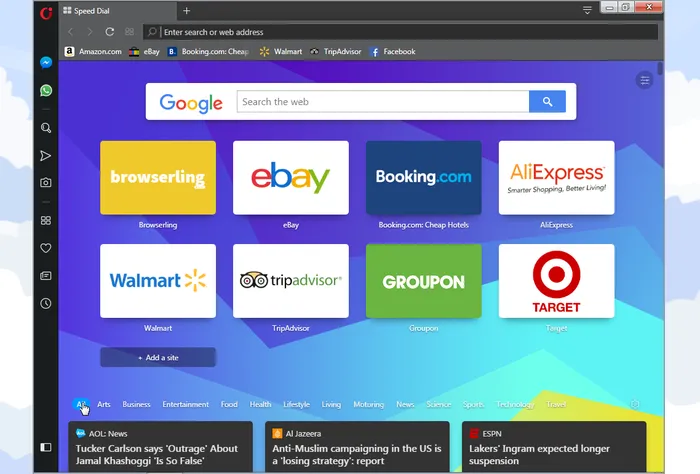Select the Science news category
700x474 pixels.
[x=438, y=404]
